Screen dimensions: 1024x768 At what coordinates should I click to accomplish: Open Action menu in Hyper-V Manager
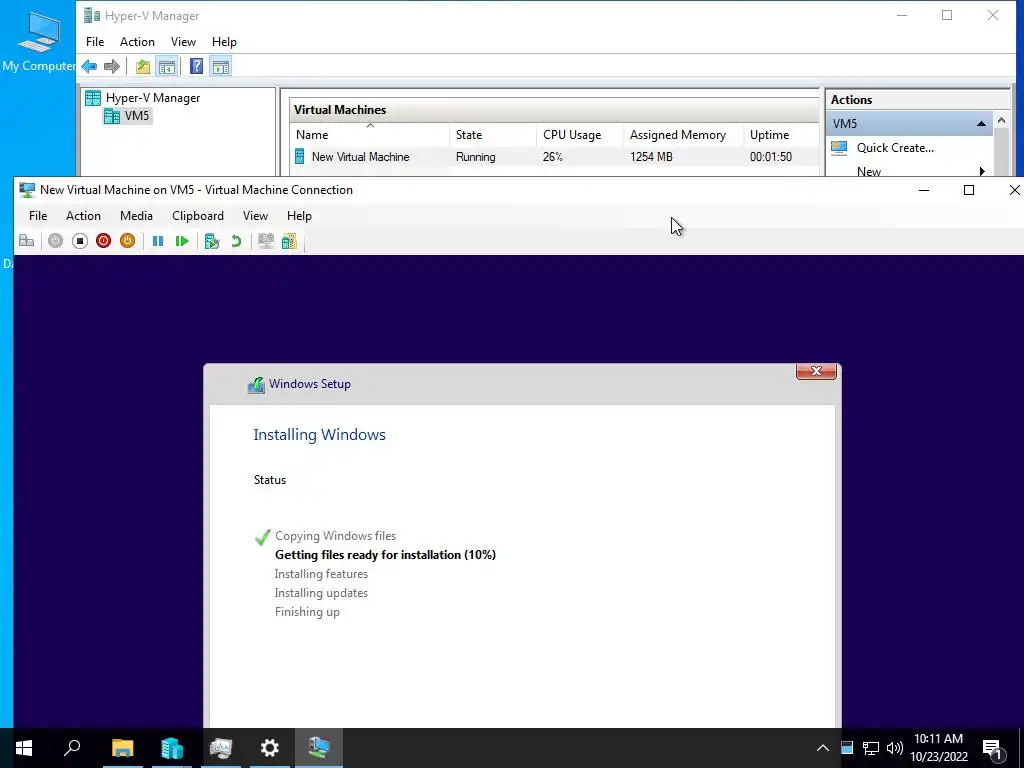point(137,42)
